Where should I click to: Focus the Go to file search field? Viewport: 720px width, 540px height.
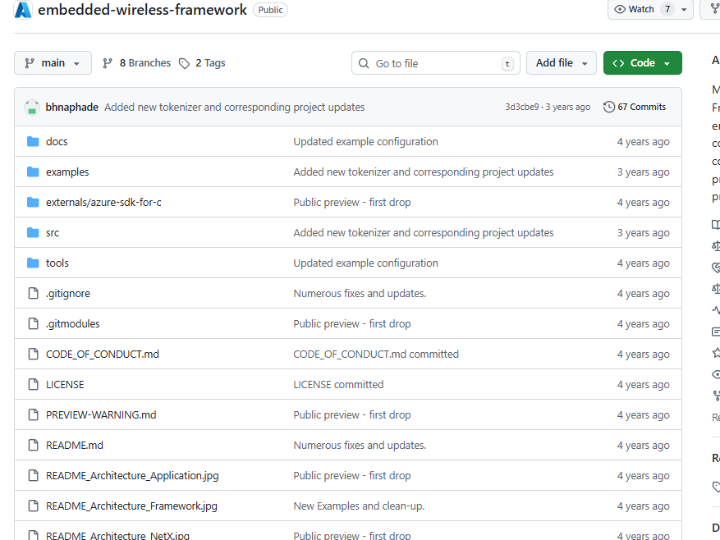click(x=435, y=63)
